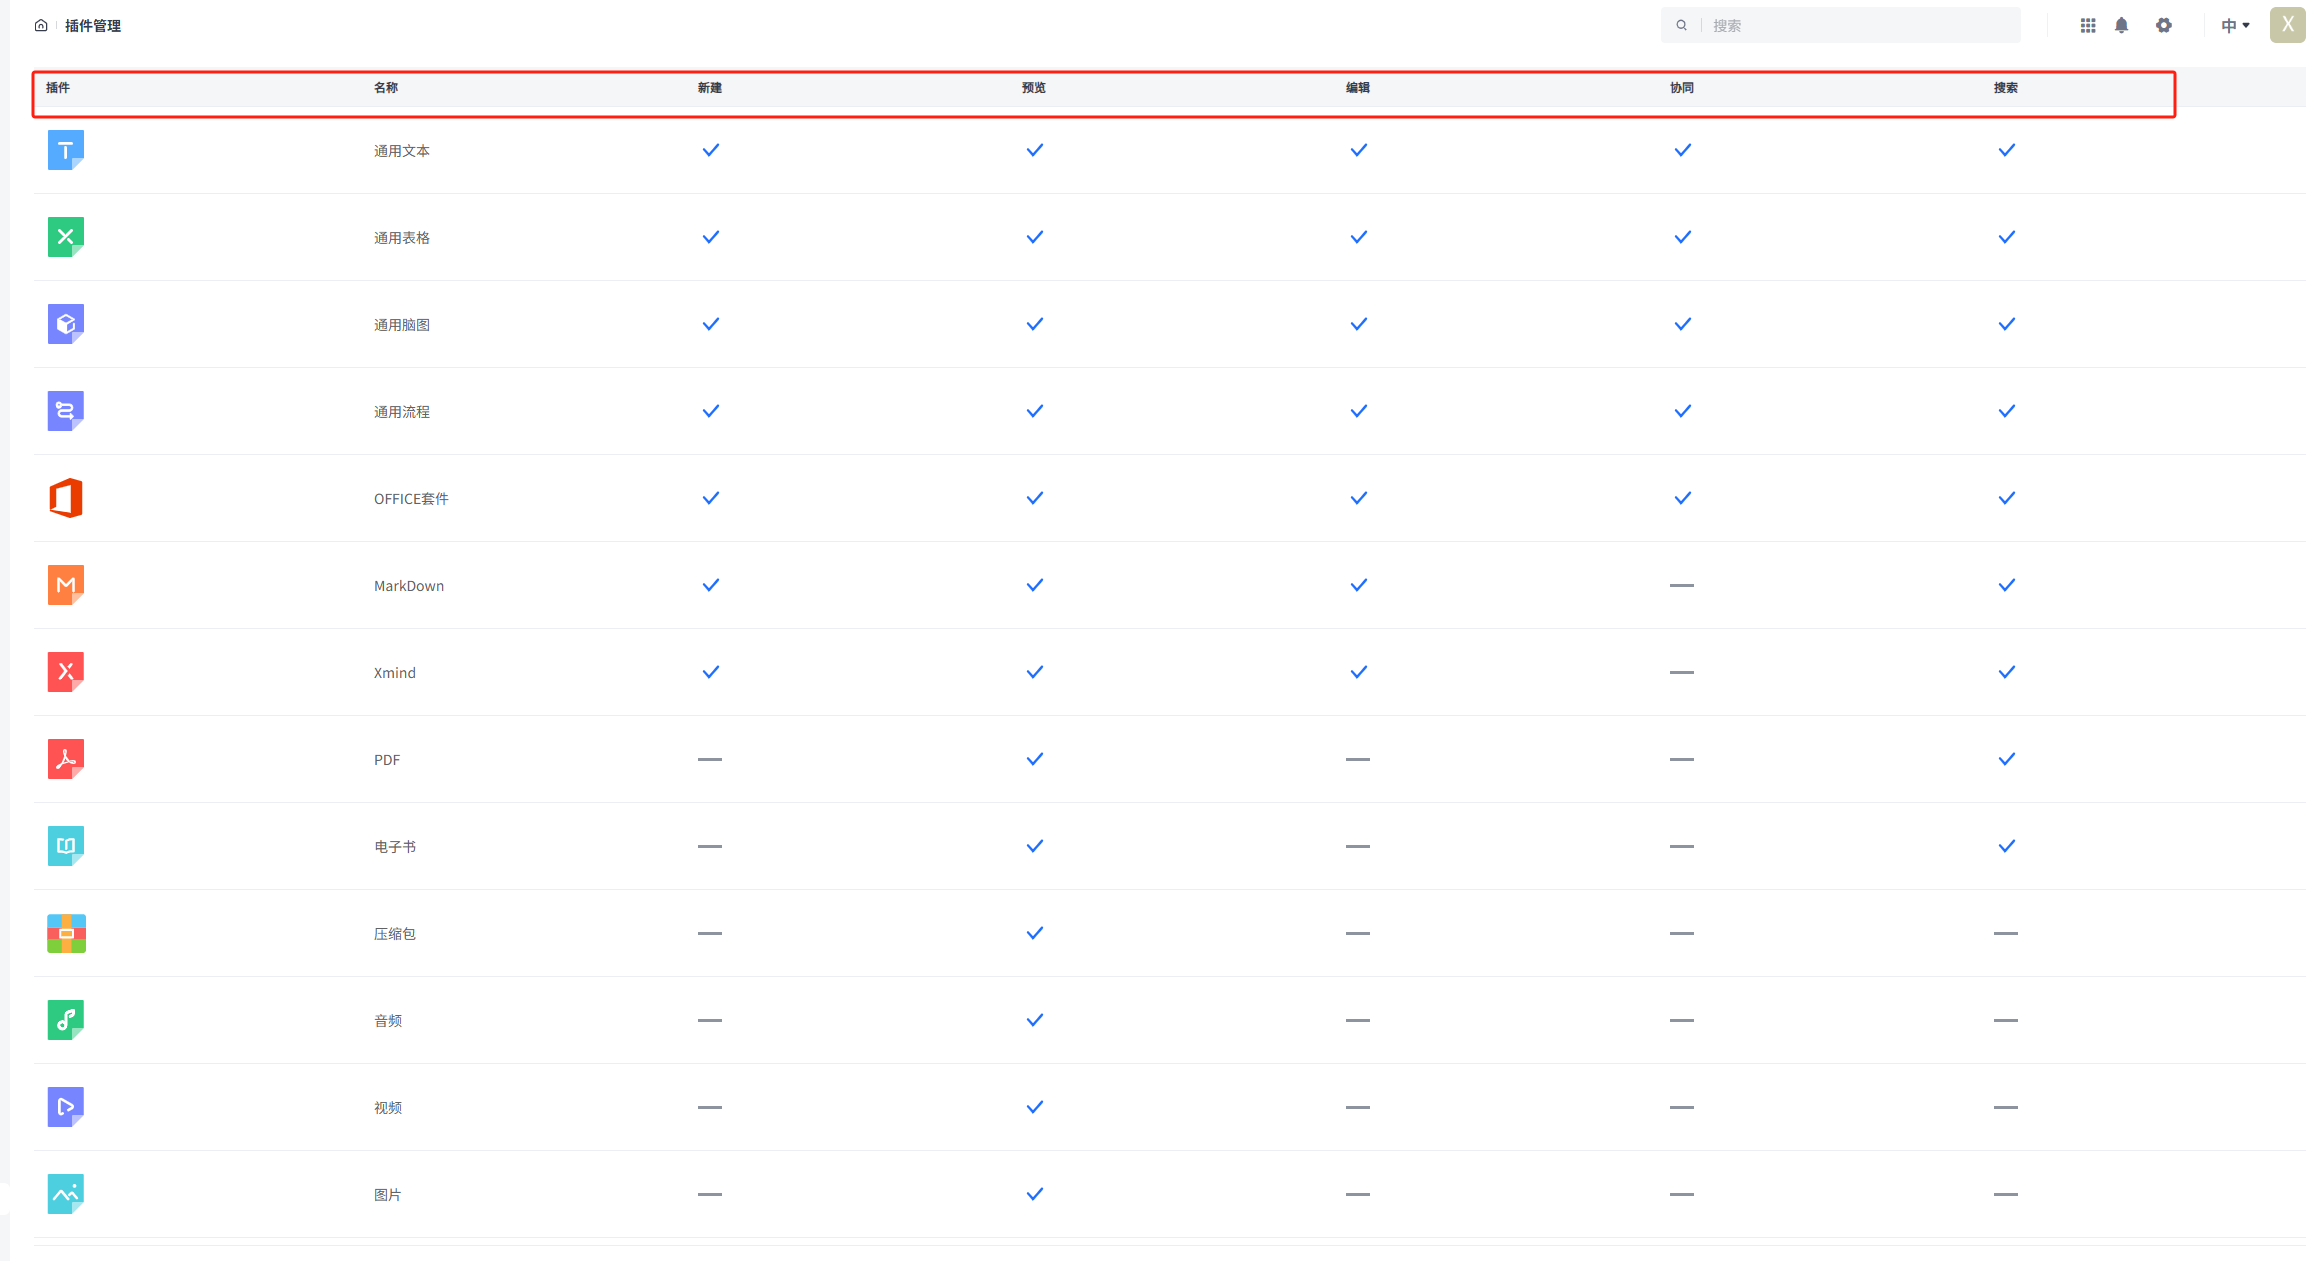Select the 通用表格 name cell
Screen dimensions: 2323x1261
(x=402, y=238)
